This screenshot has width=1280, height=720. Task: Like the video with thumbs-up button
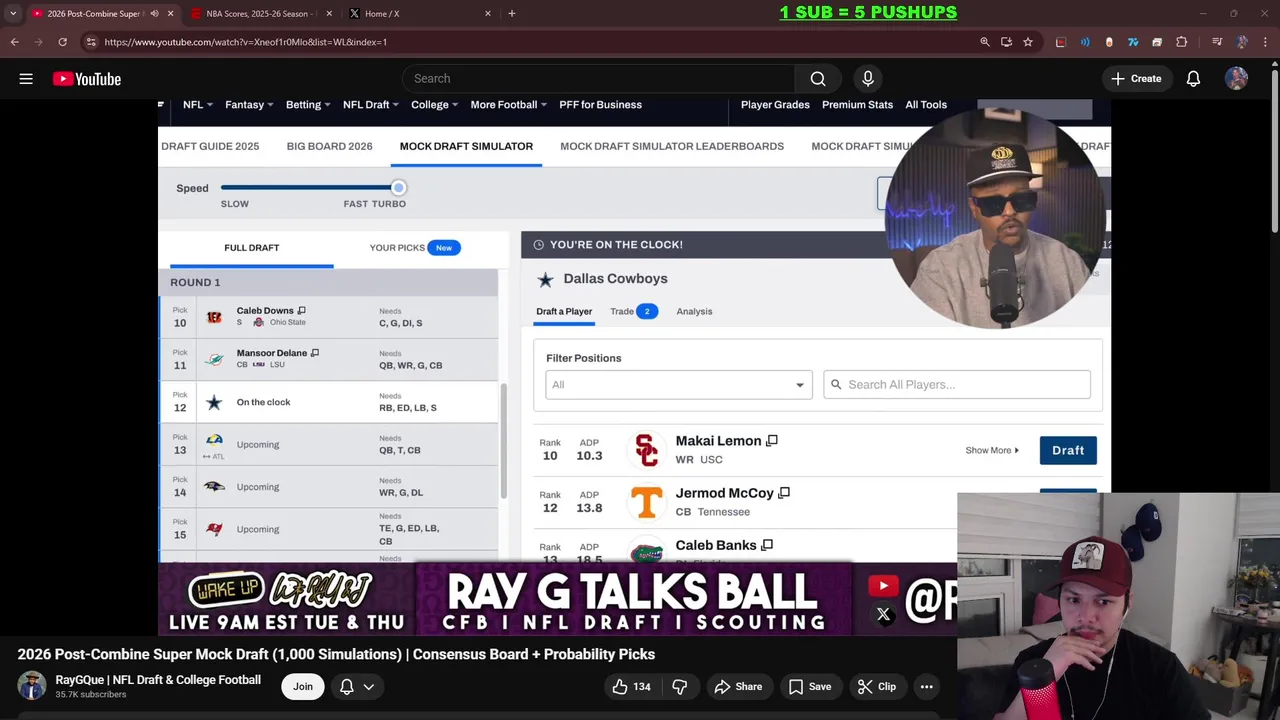[x=631, y=687]
